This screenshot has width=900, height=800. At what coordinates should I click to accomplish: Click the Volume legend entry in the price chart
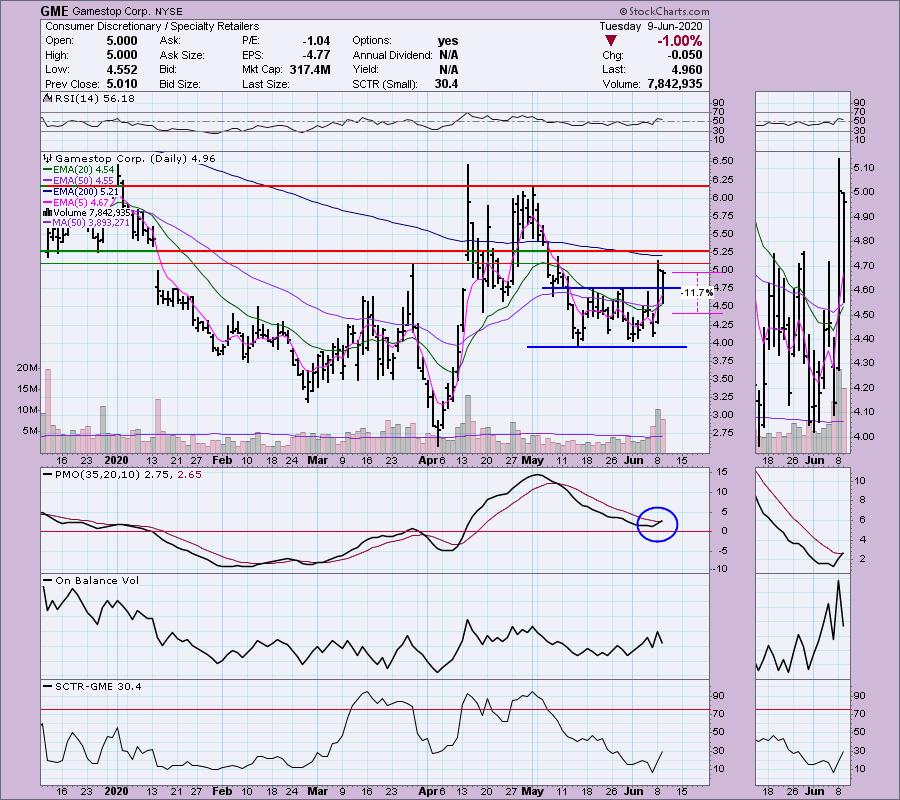(88, 213)
